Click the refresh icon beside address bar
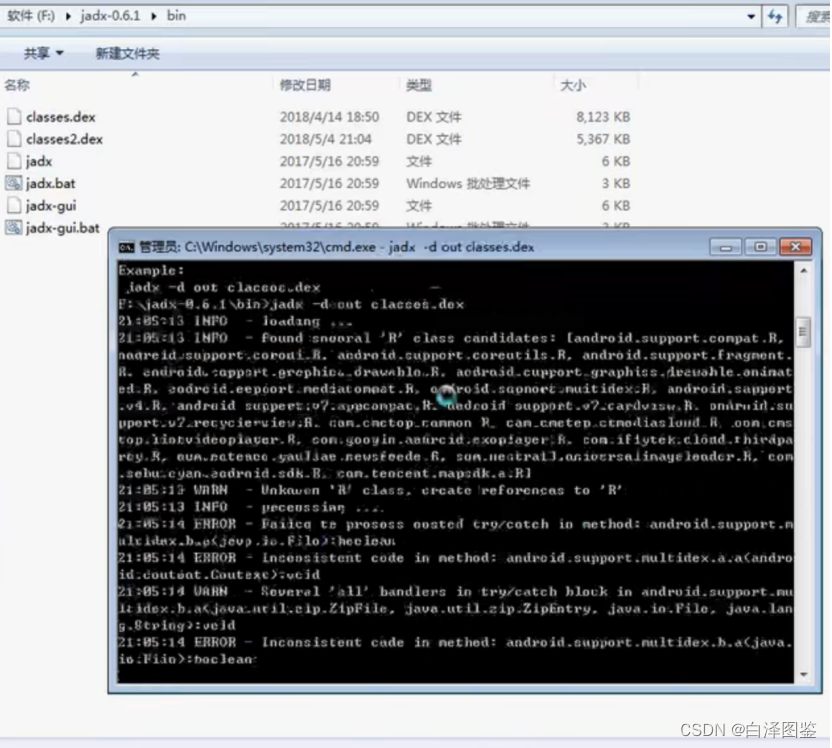 point(775,16)
